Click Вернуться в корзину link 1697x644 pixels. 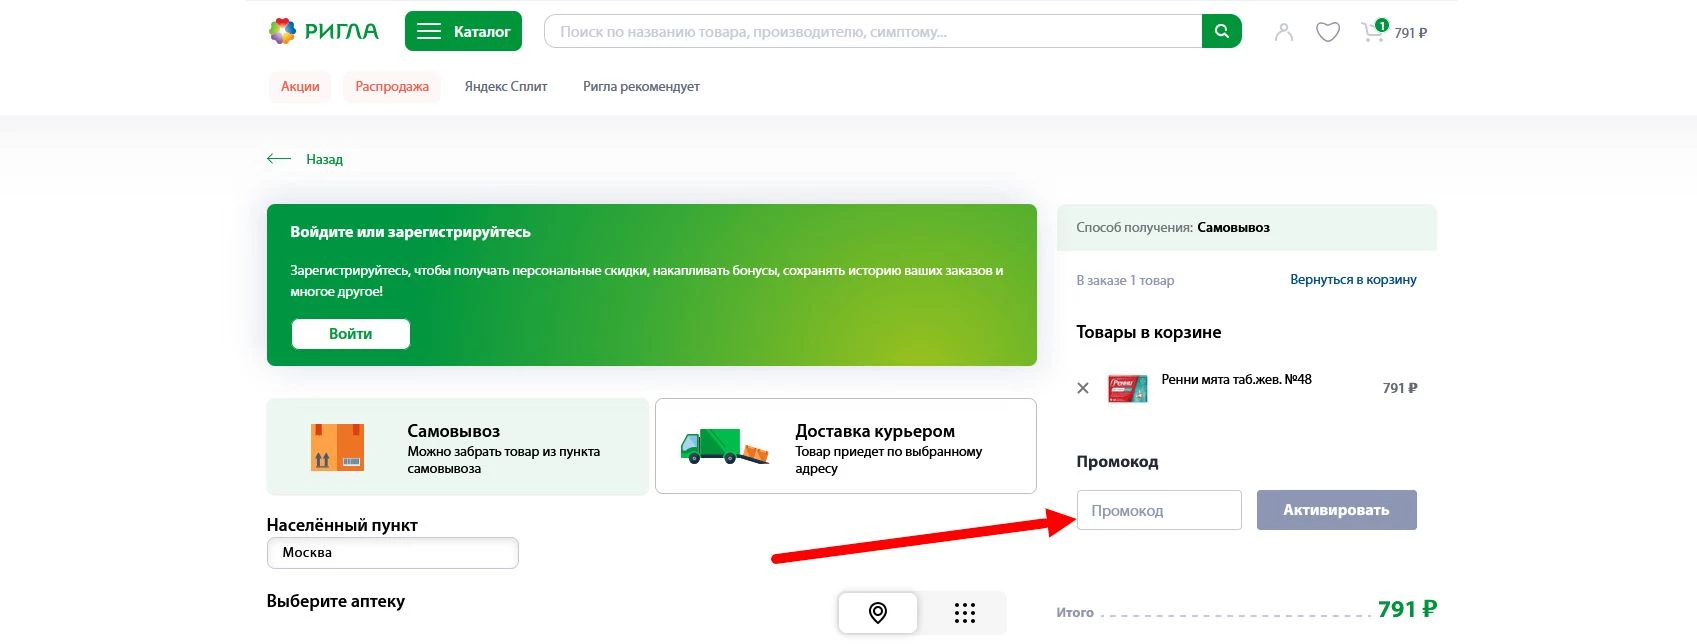(x=1353, y=280)
